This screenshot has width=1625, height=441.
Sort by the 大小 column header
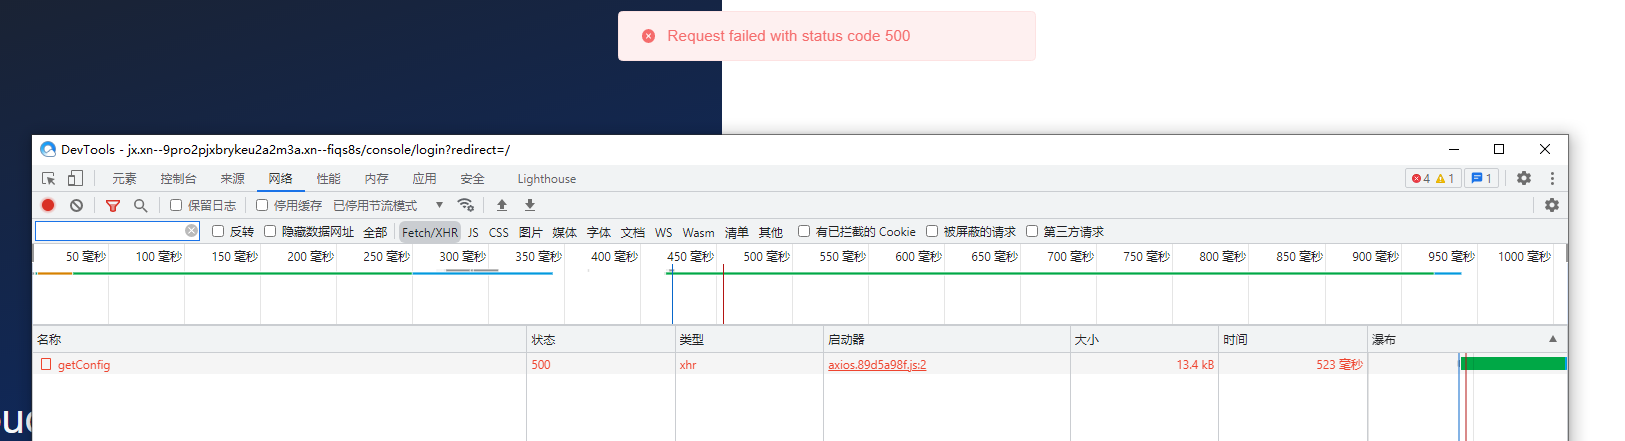click(1144, 339)
